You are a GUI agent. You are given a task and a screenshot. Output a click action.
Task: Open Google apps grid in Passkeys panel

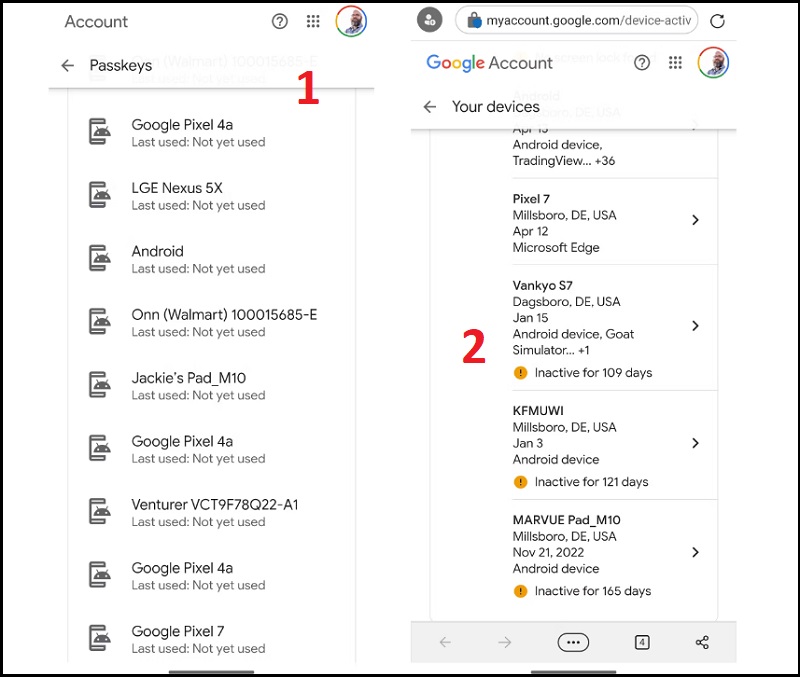(x=313, y=21)
